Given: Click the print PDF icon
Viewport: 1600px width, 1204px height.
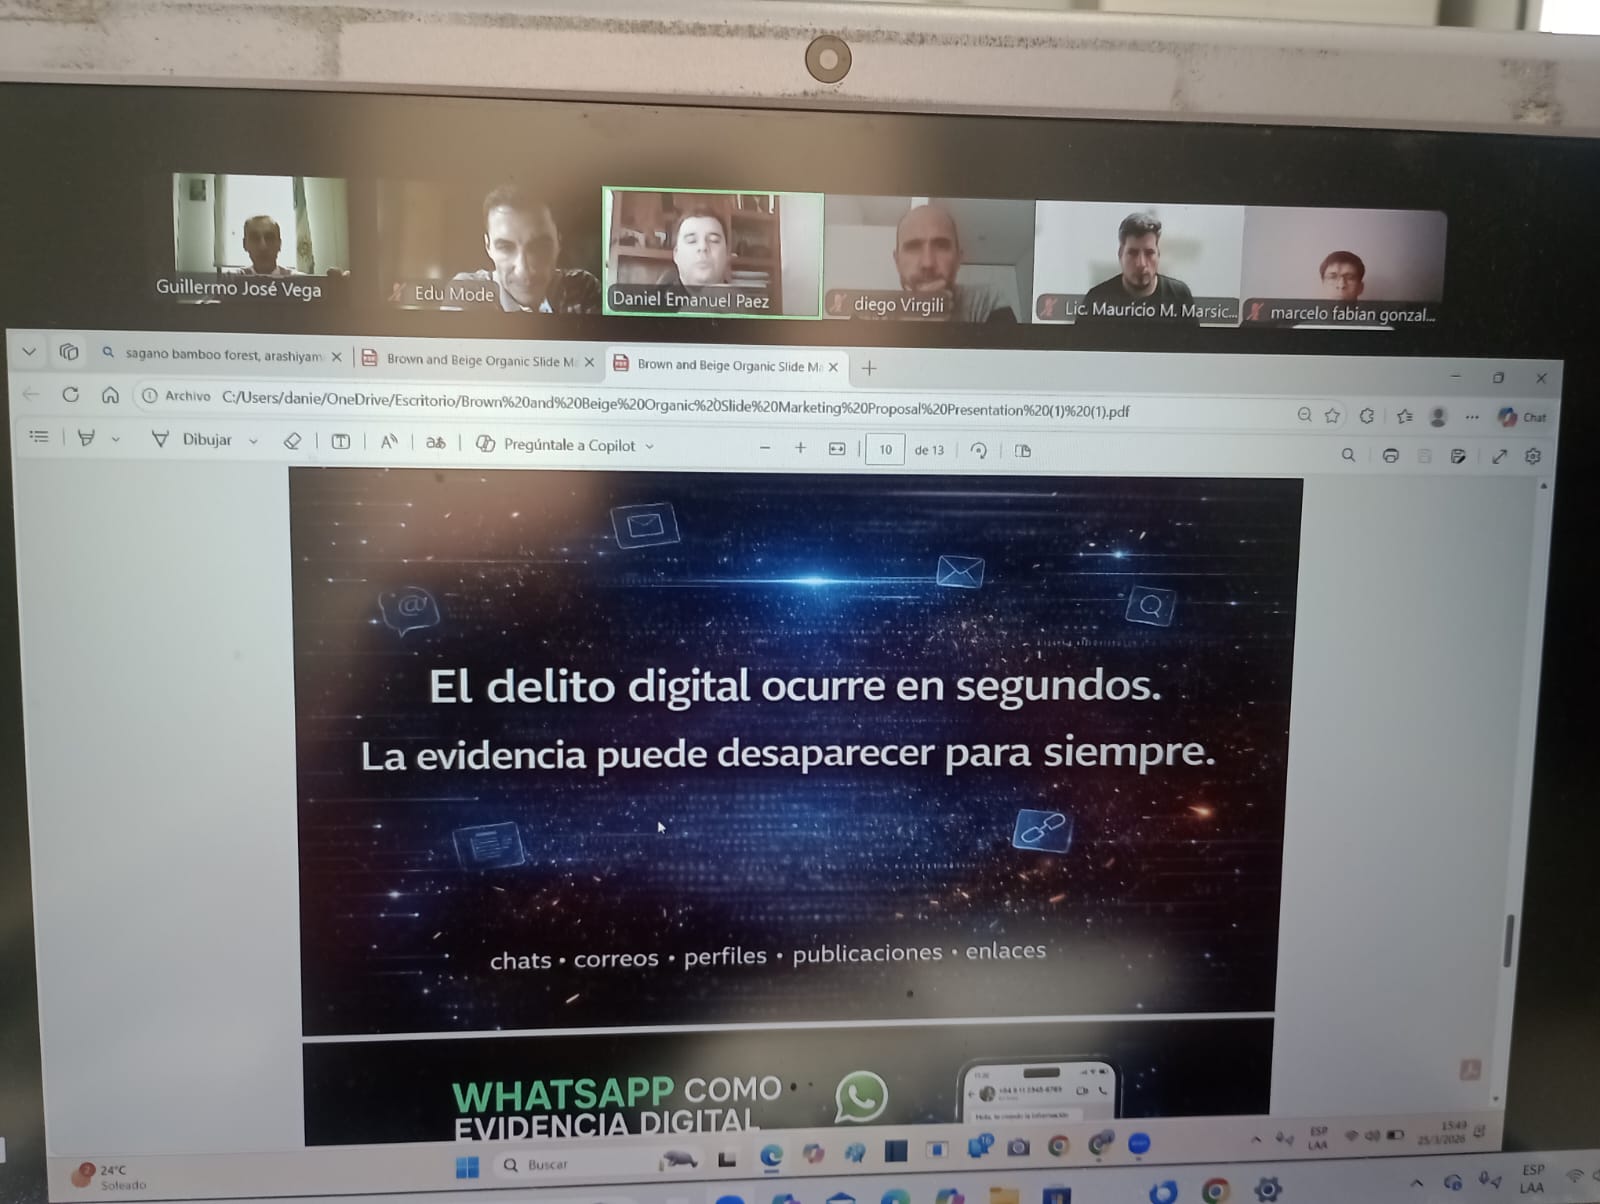Looking at the screenshot, I should [x=1390, y=456].
